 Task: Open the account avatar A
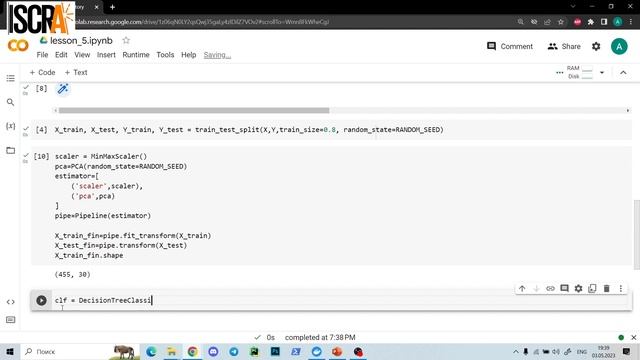619,47
